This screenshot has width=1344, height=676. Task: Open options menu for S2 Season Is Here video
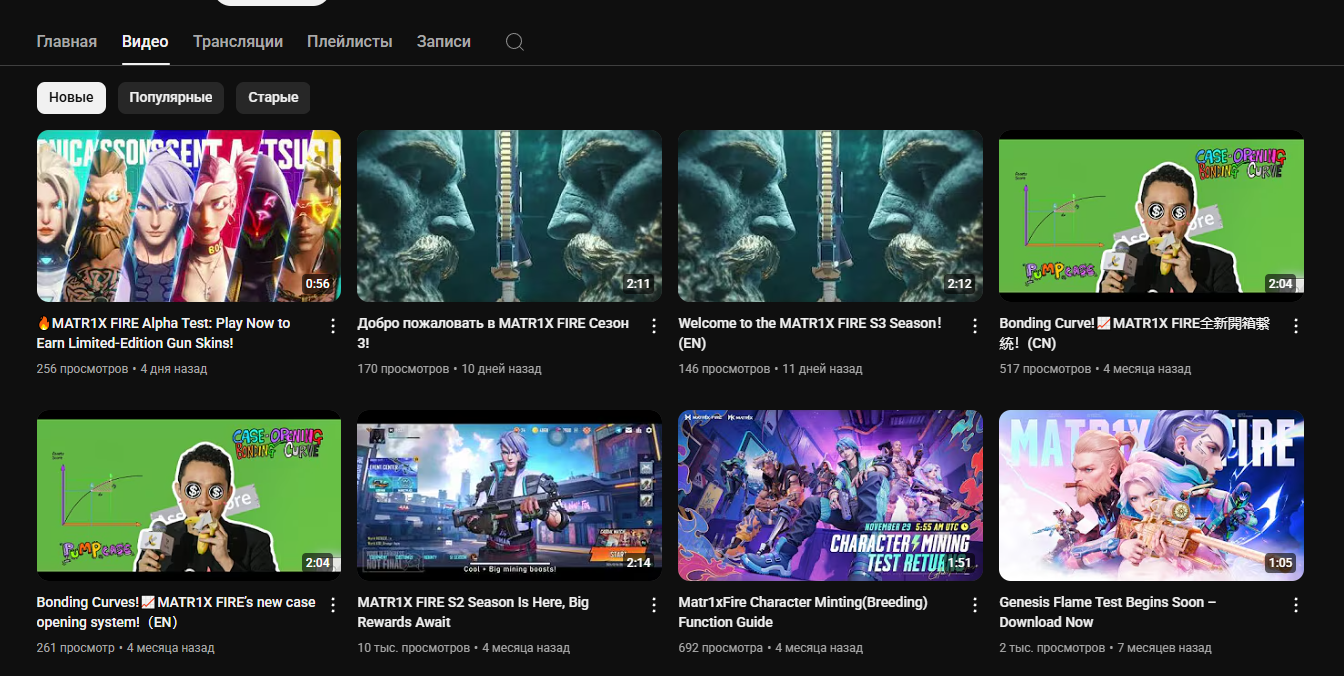pyautogui.click(x=654, y=605)
